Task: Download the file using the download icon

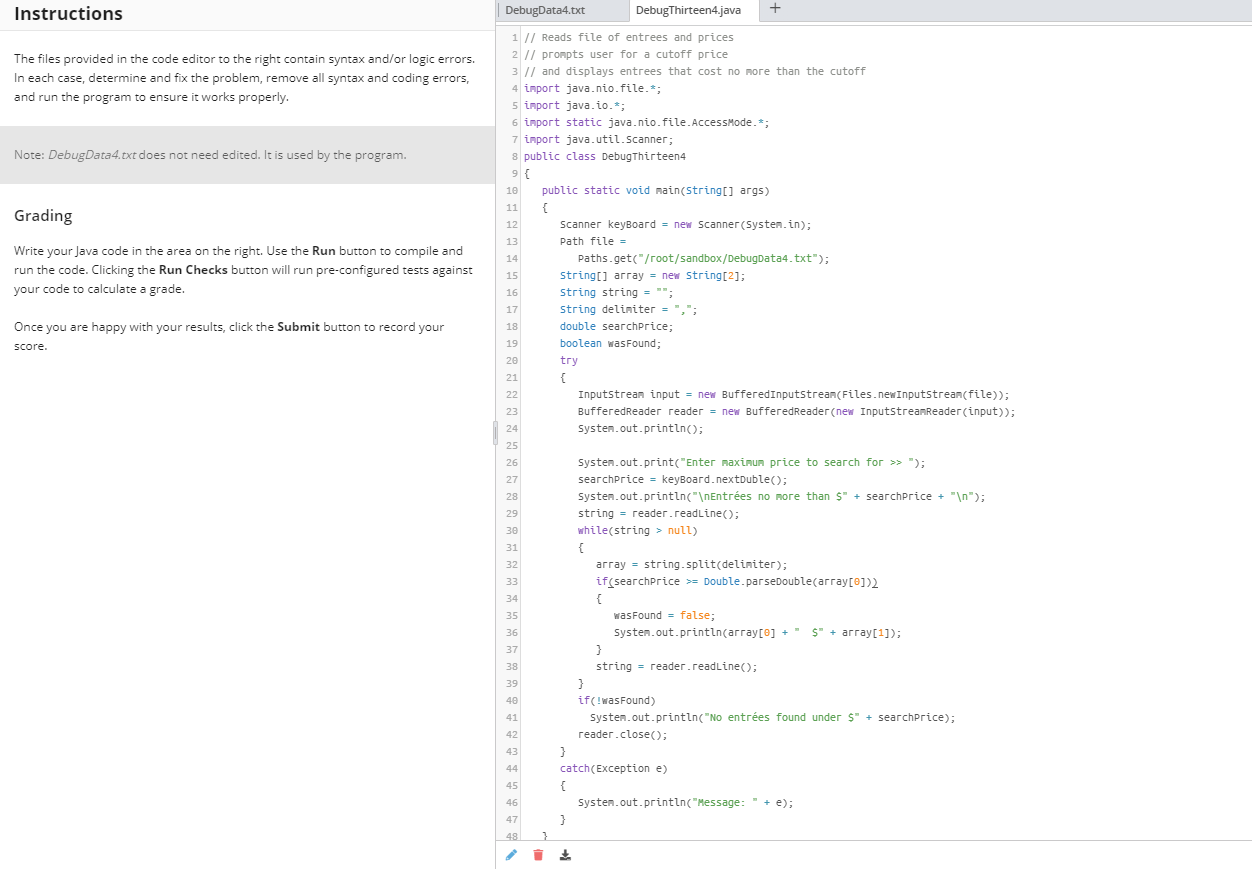Action: 564,855
